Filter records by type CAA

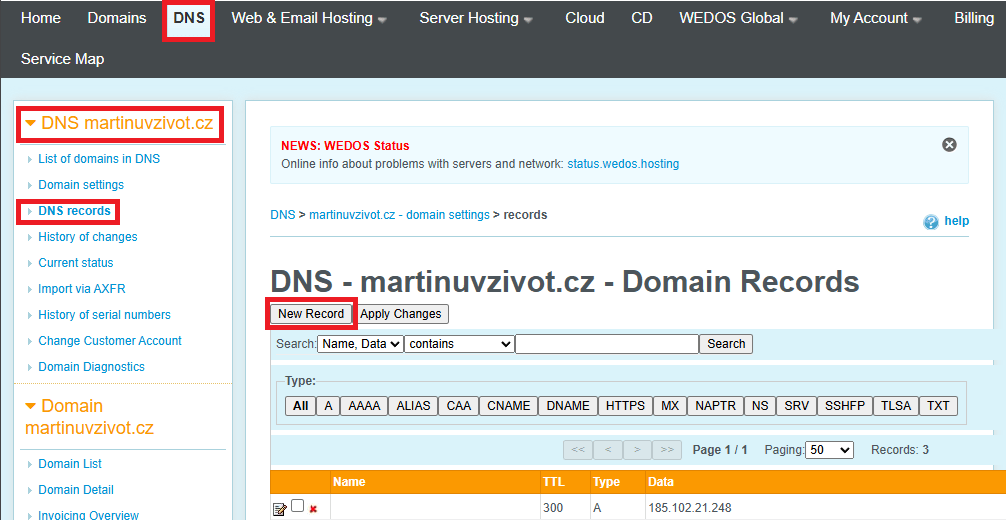coord(459,406)
